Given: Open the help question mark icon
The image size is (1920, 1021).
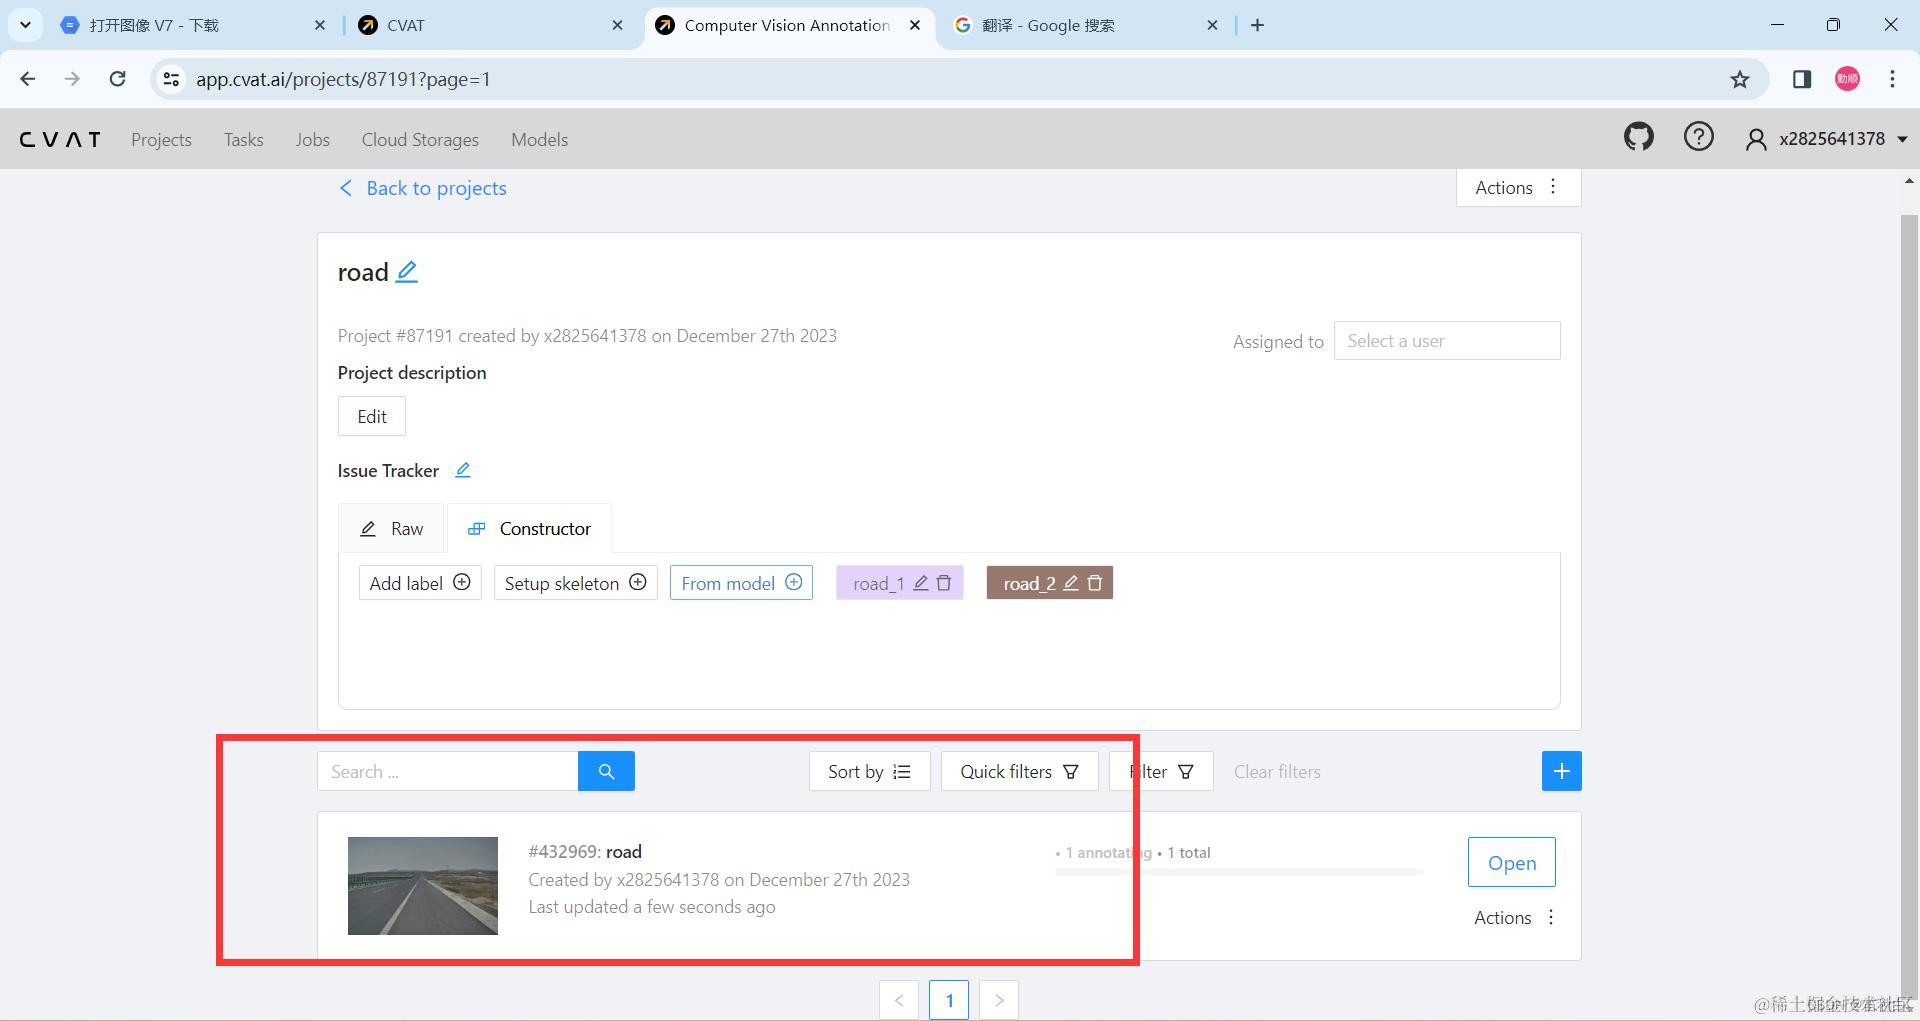Looking at the screenshot, I should (x=1698, y=137).
